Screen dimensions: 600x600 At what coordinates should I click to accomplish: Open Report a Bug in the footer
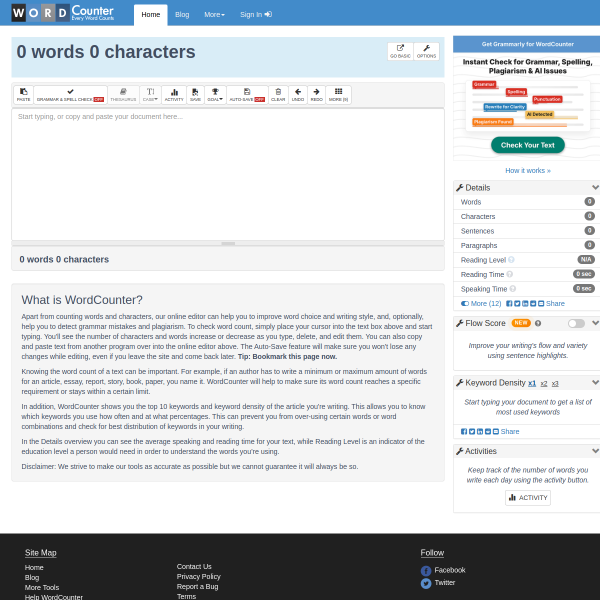197,587
